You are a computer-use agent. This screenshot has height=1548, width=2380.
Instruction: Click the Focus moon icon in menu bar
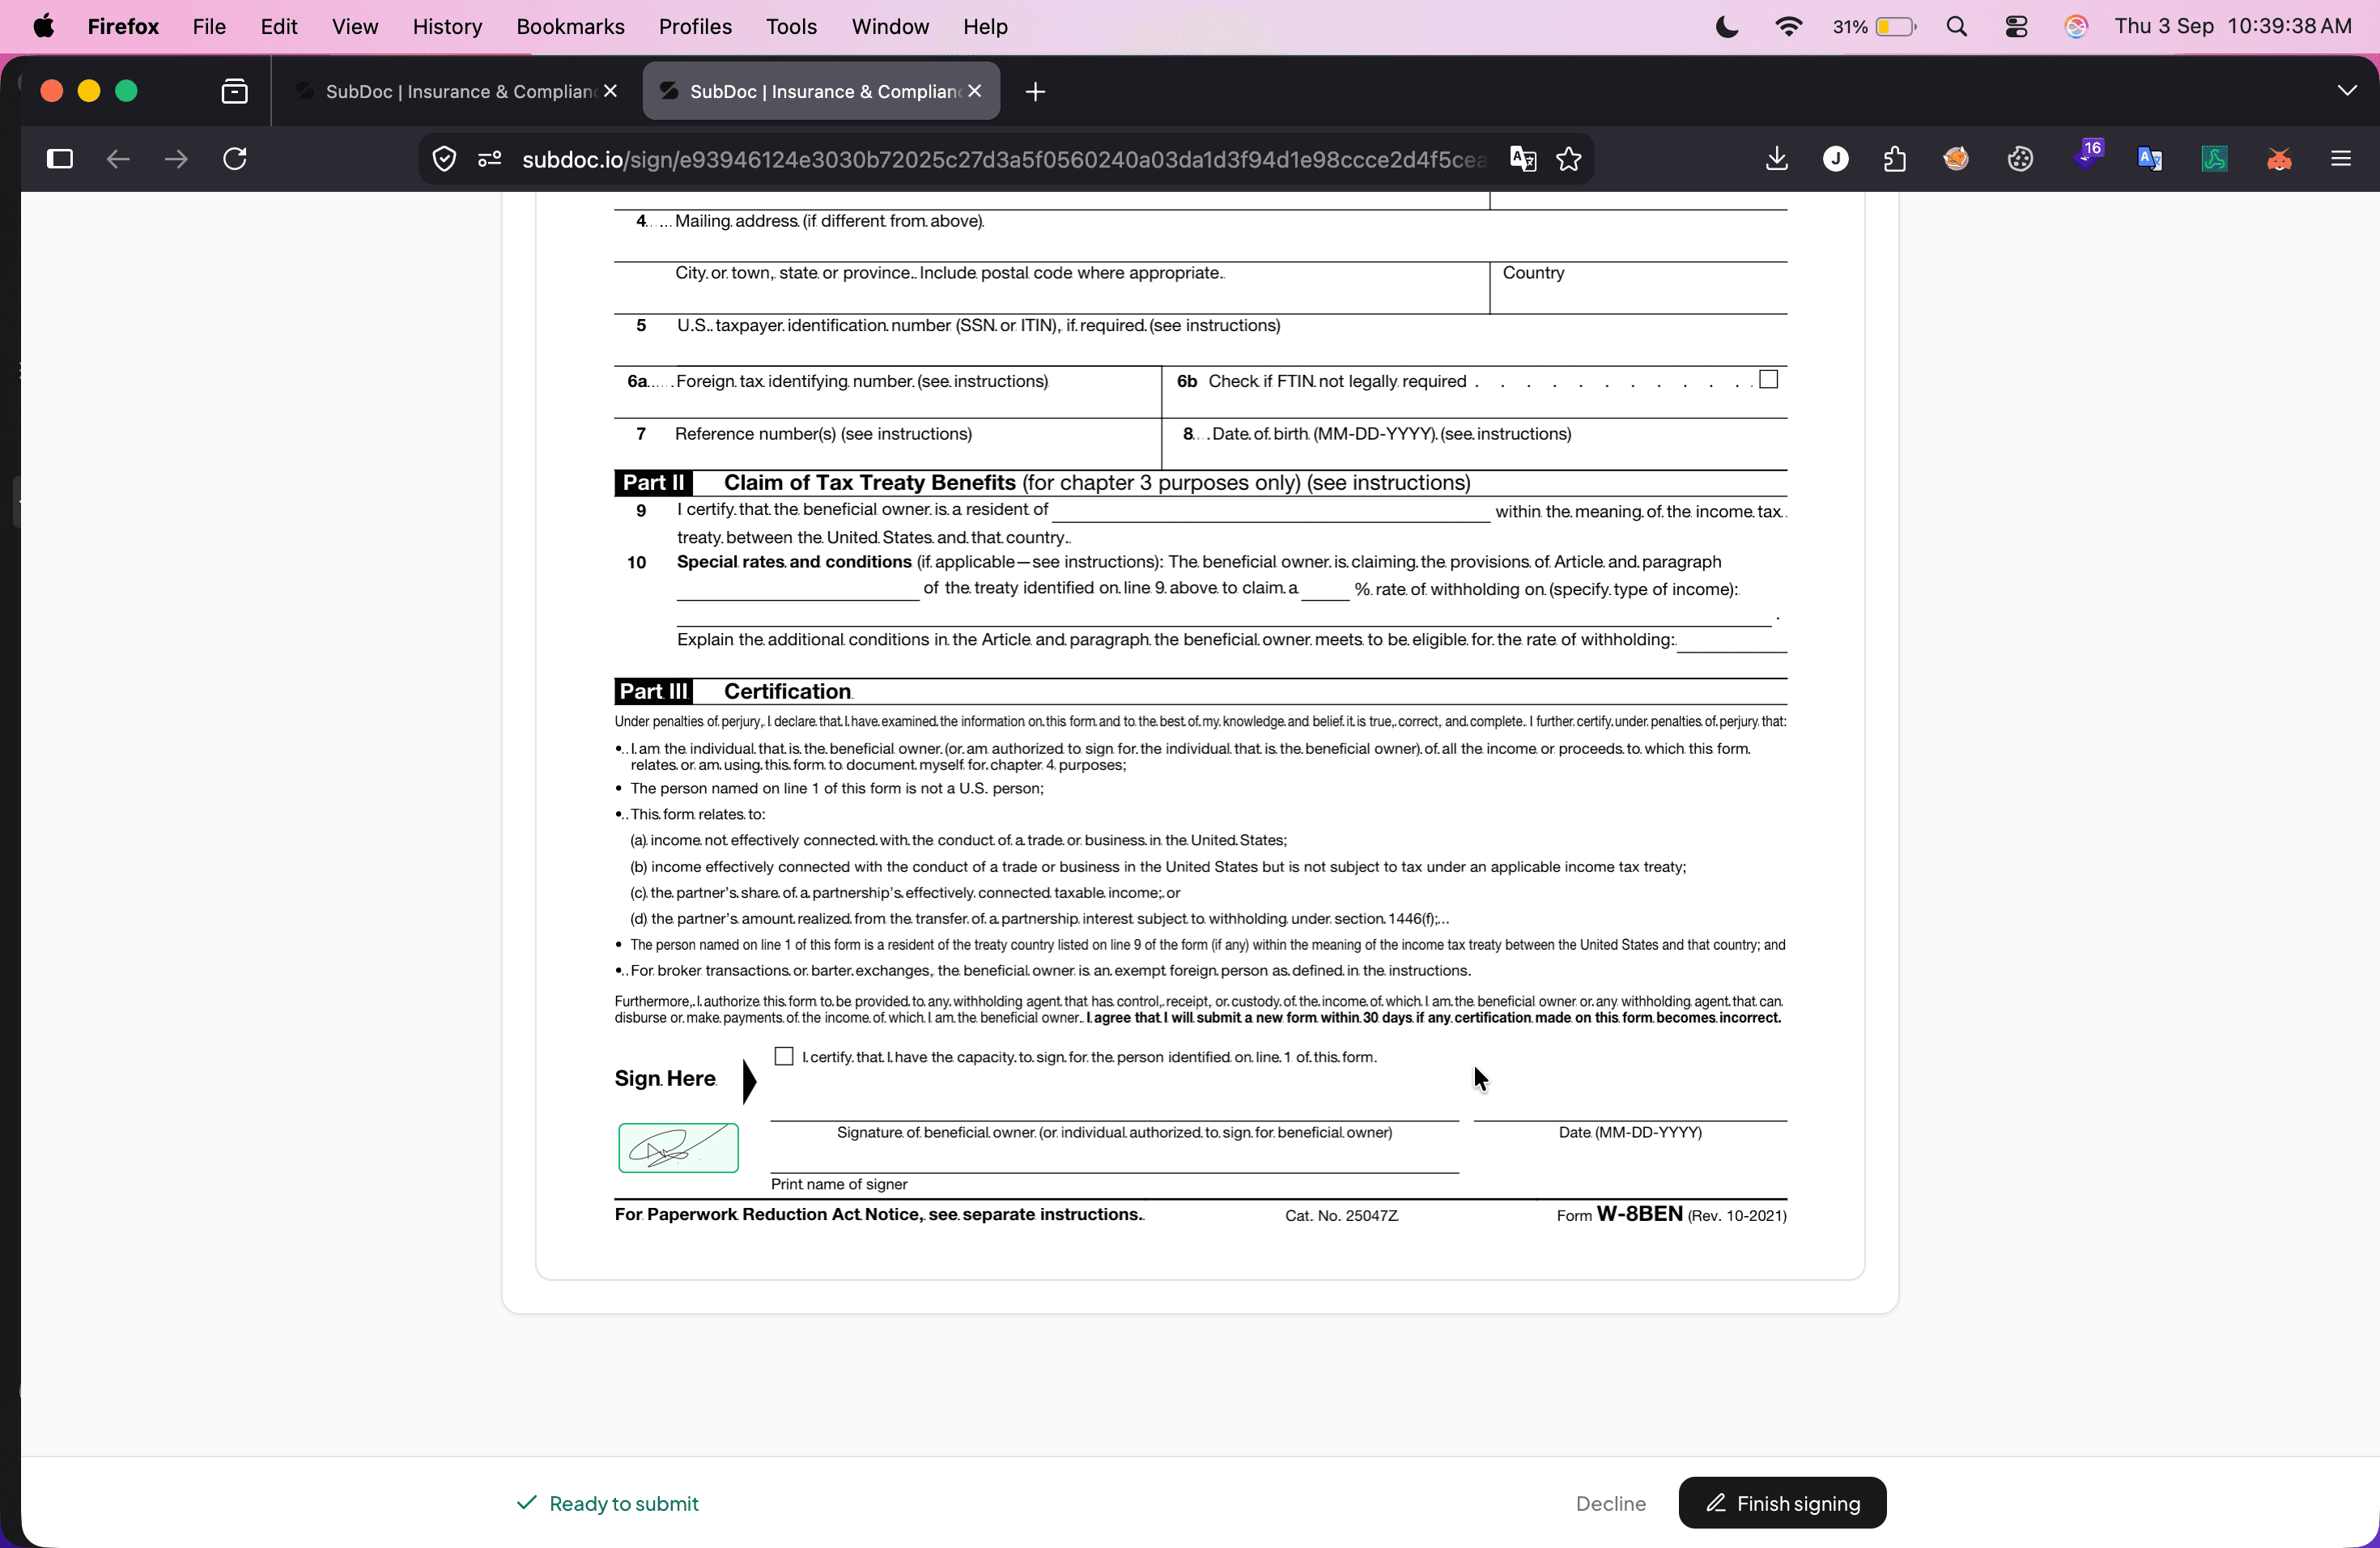(x=1727, y=27)
